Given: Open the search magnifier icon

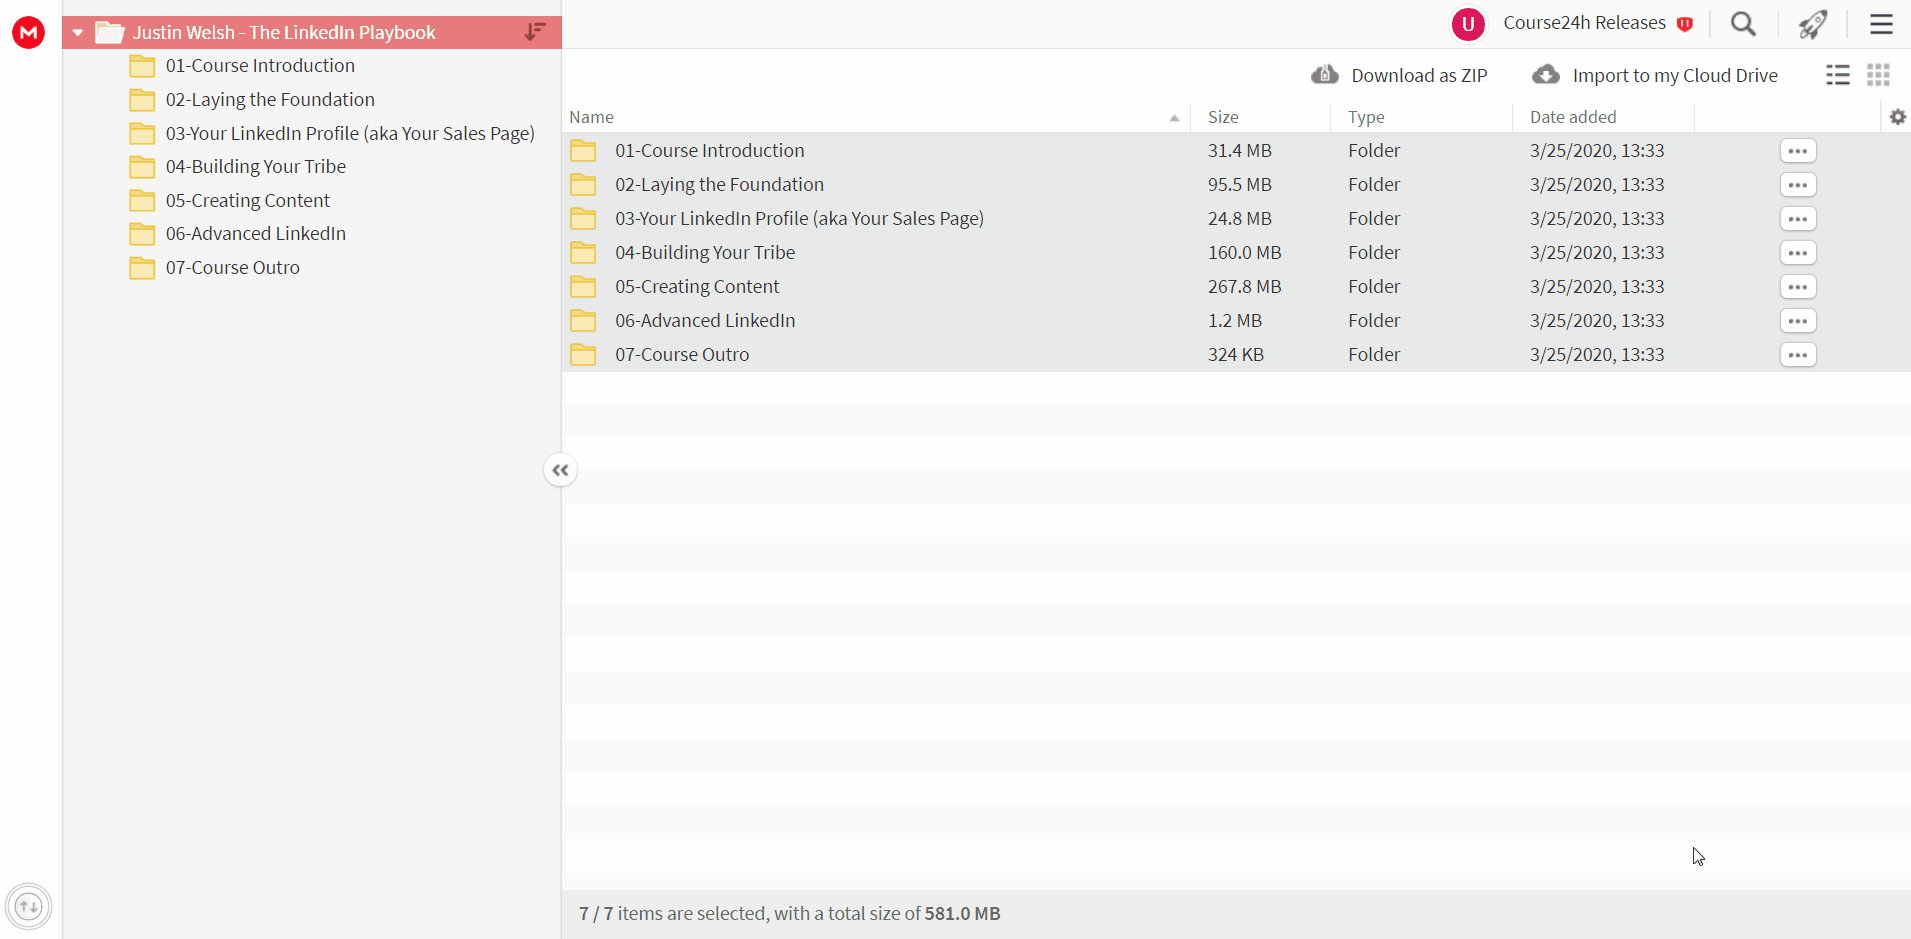Looking at the screenshot, I should [x=1743, y=24].
